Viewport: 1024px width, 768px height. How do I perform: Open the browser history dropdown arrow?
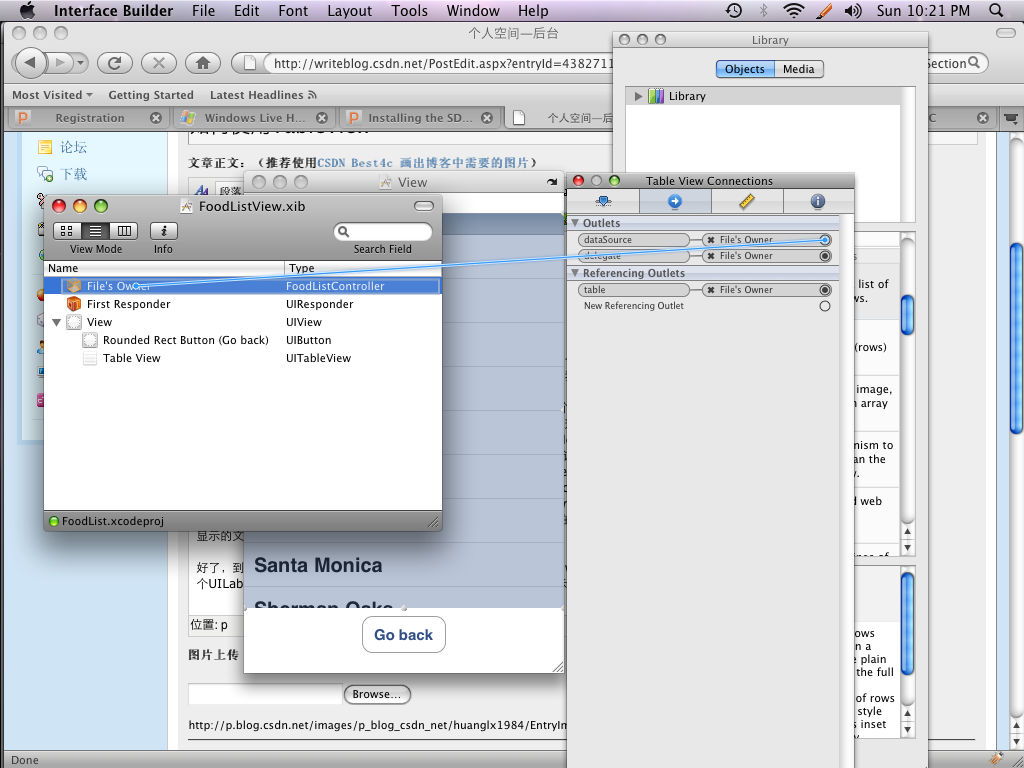tap(80, 63)
